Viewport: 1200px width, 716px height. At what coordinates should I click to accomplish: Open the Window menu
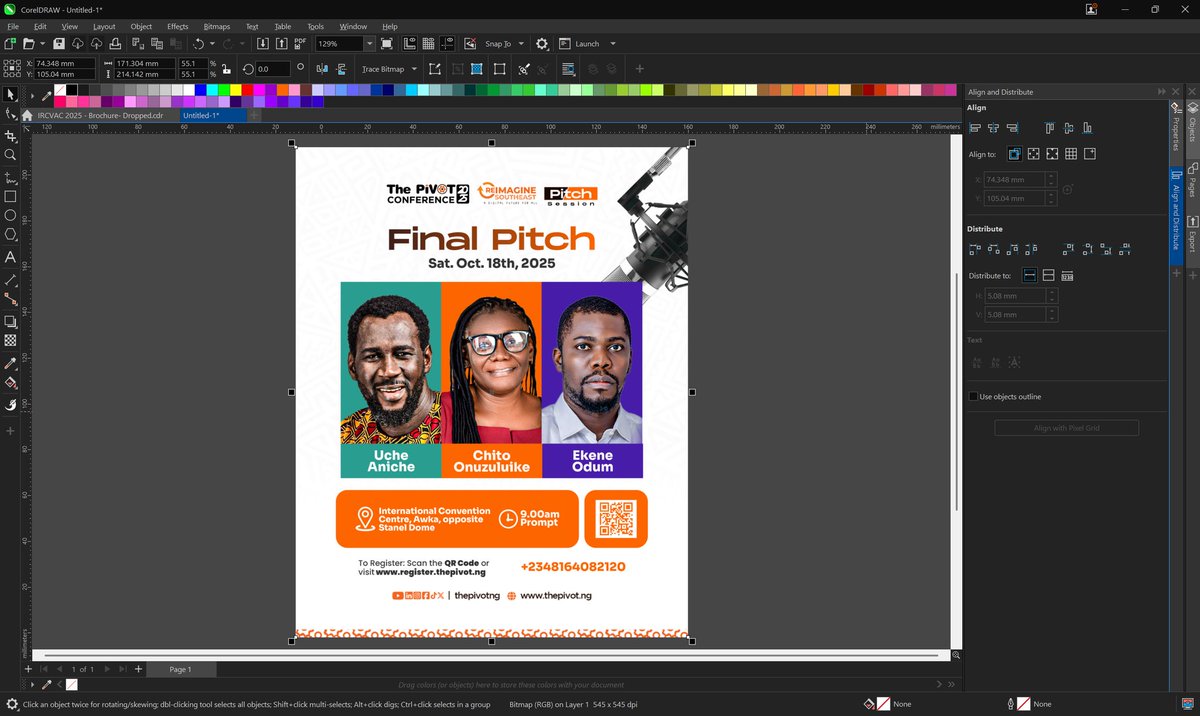tap(353, 26)
